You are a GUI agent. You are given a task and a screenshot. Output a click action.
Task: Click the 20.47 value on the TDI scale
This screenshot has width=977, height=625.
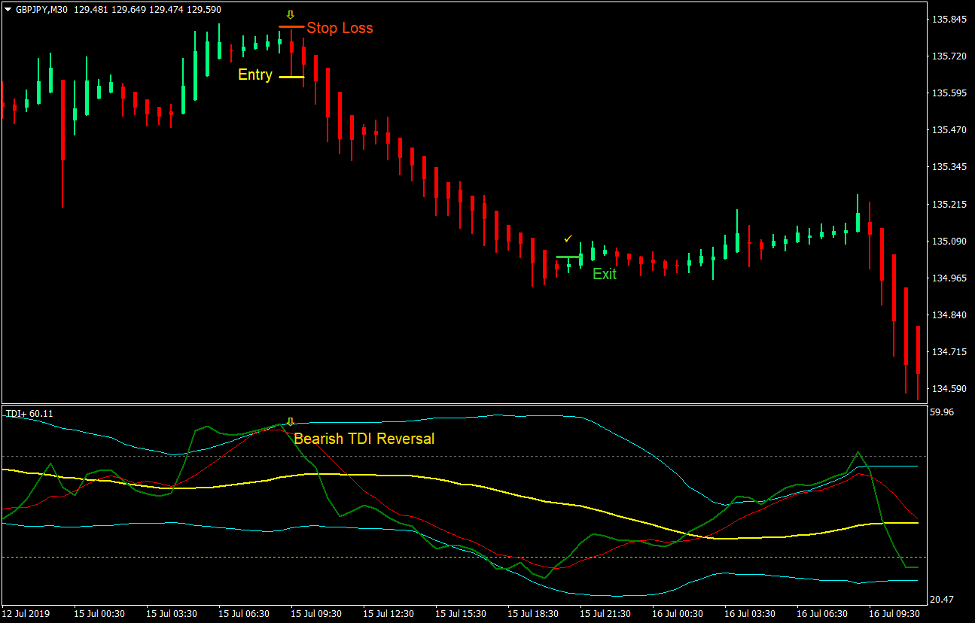(x=941, y=598)
